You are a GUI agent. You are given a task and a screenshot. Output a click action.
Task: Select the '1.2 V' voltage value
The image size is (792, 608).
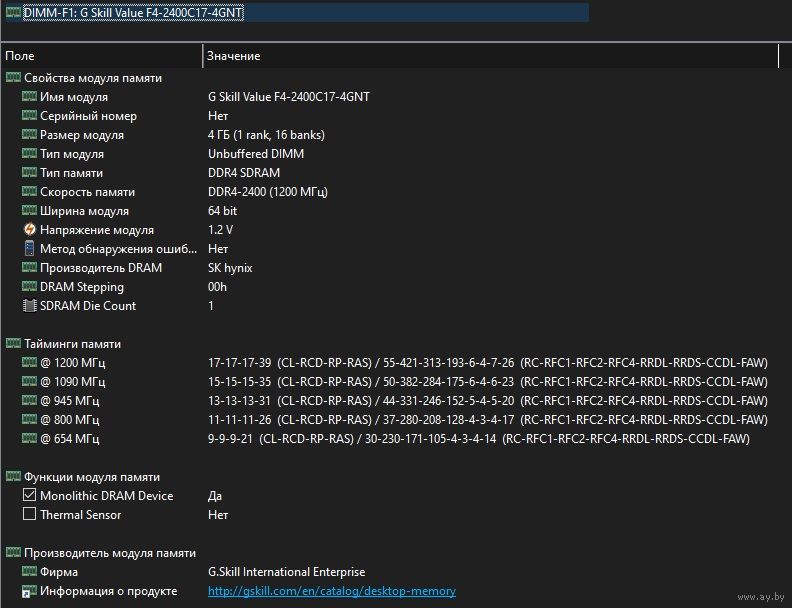click(x=220, y=230)
